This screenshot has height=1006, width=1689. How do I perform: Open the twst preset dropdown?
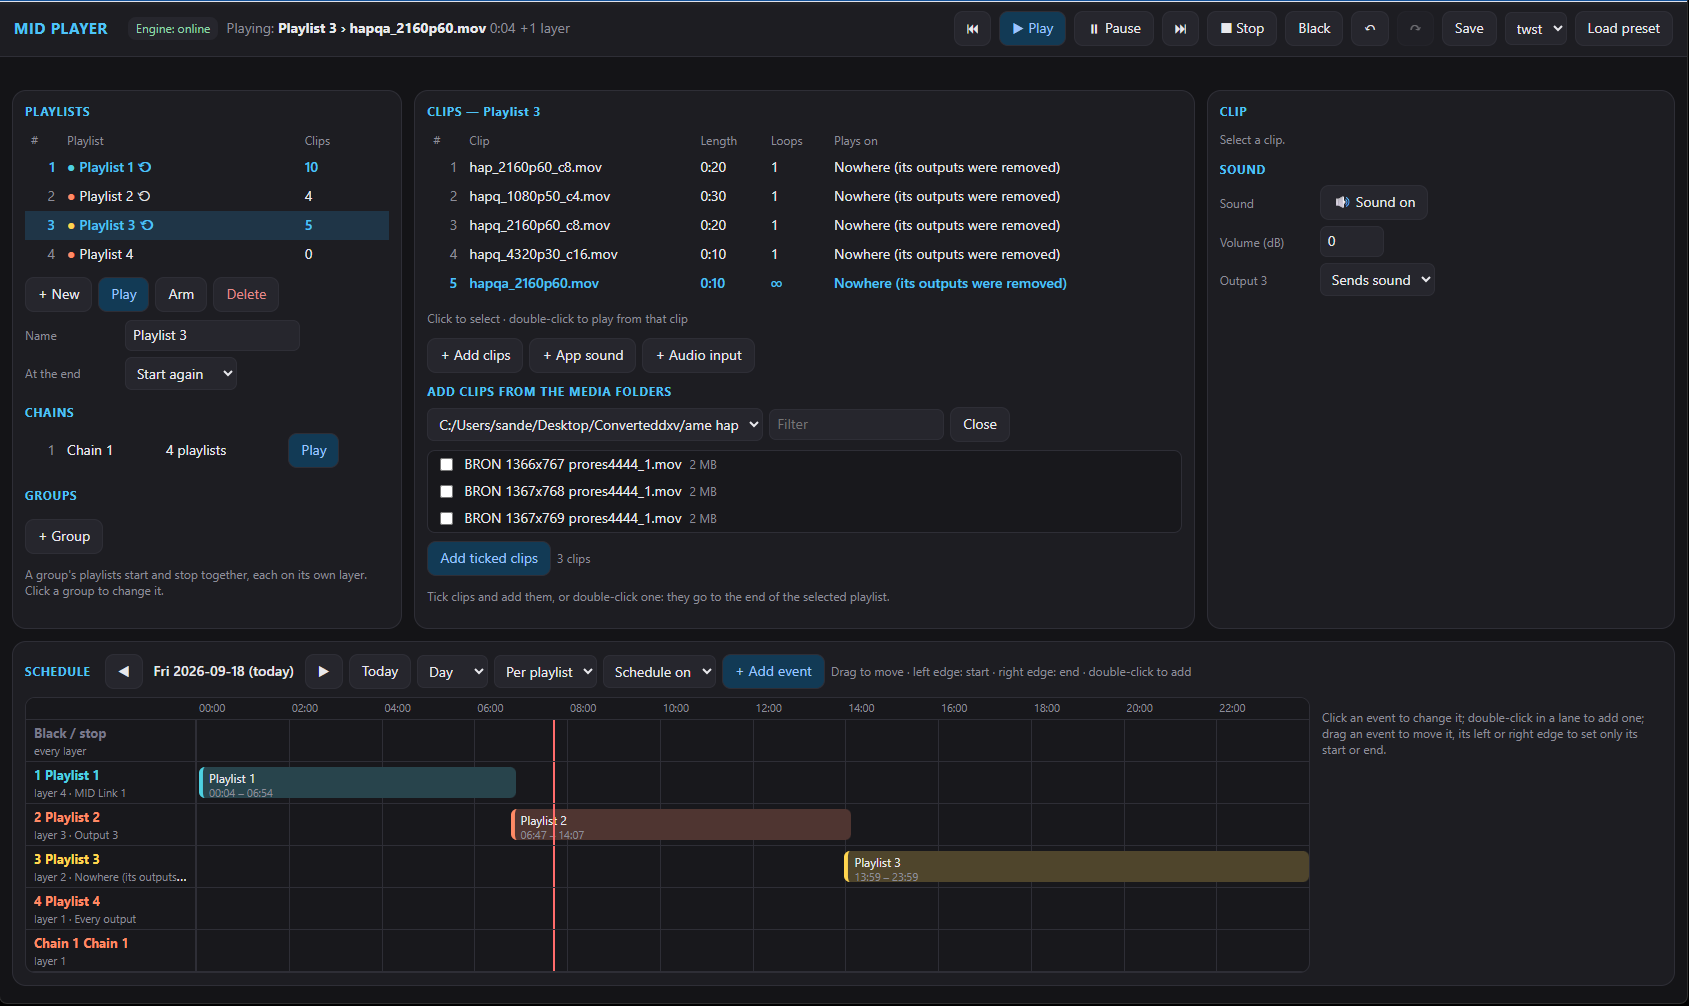pos(1535,29)
